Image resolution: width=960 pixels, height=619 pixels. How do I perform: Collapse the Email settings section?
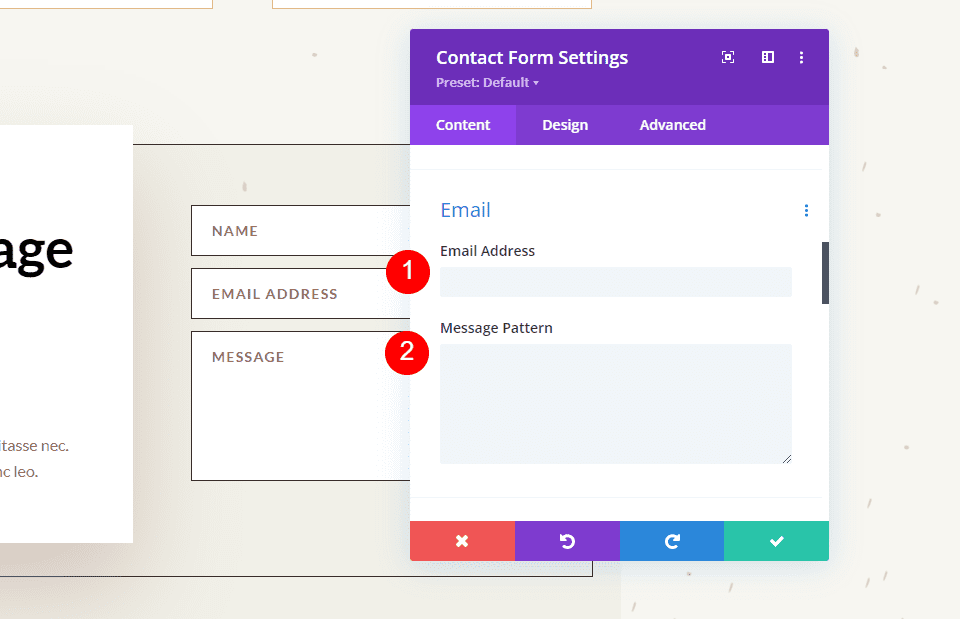pos(465,210)
